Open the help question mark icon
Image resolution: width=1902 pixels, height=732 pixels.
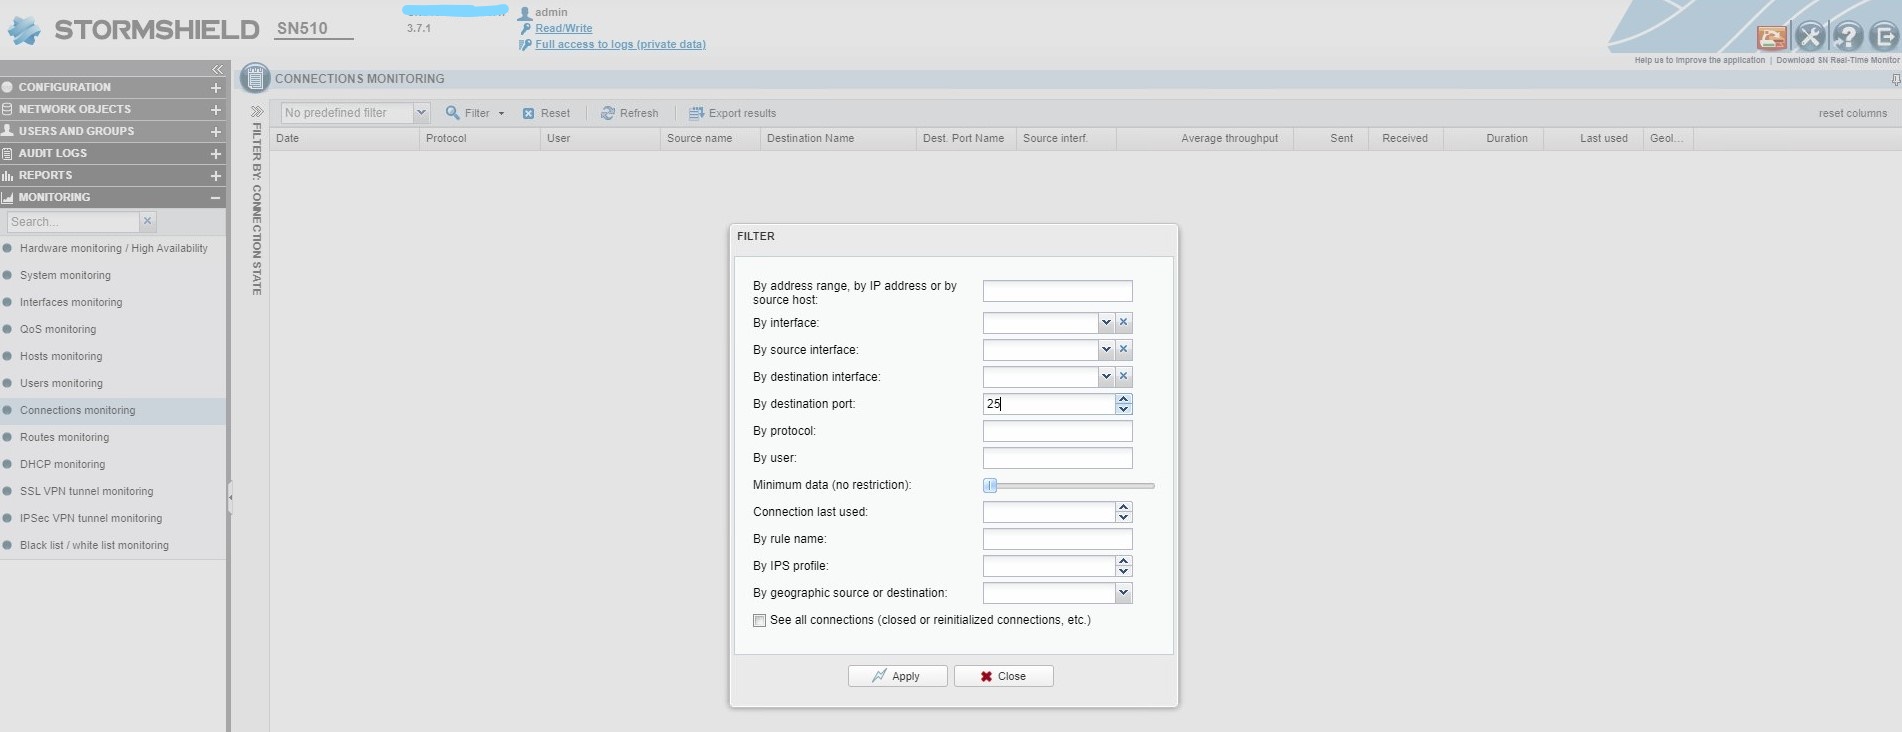tap(1848, 38)
